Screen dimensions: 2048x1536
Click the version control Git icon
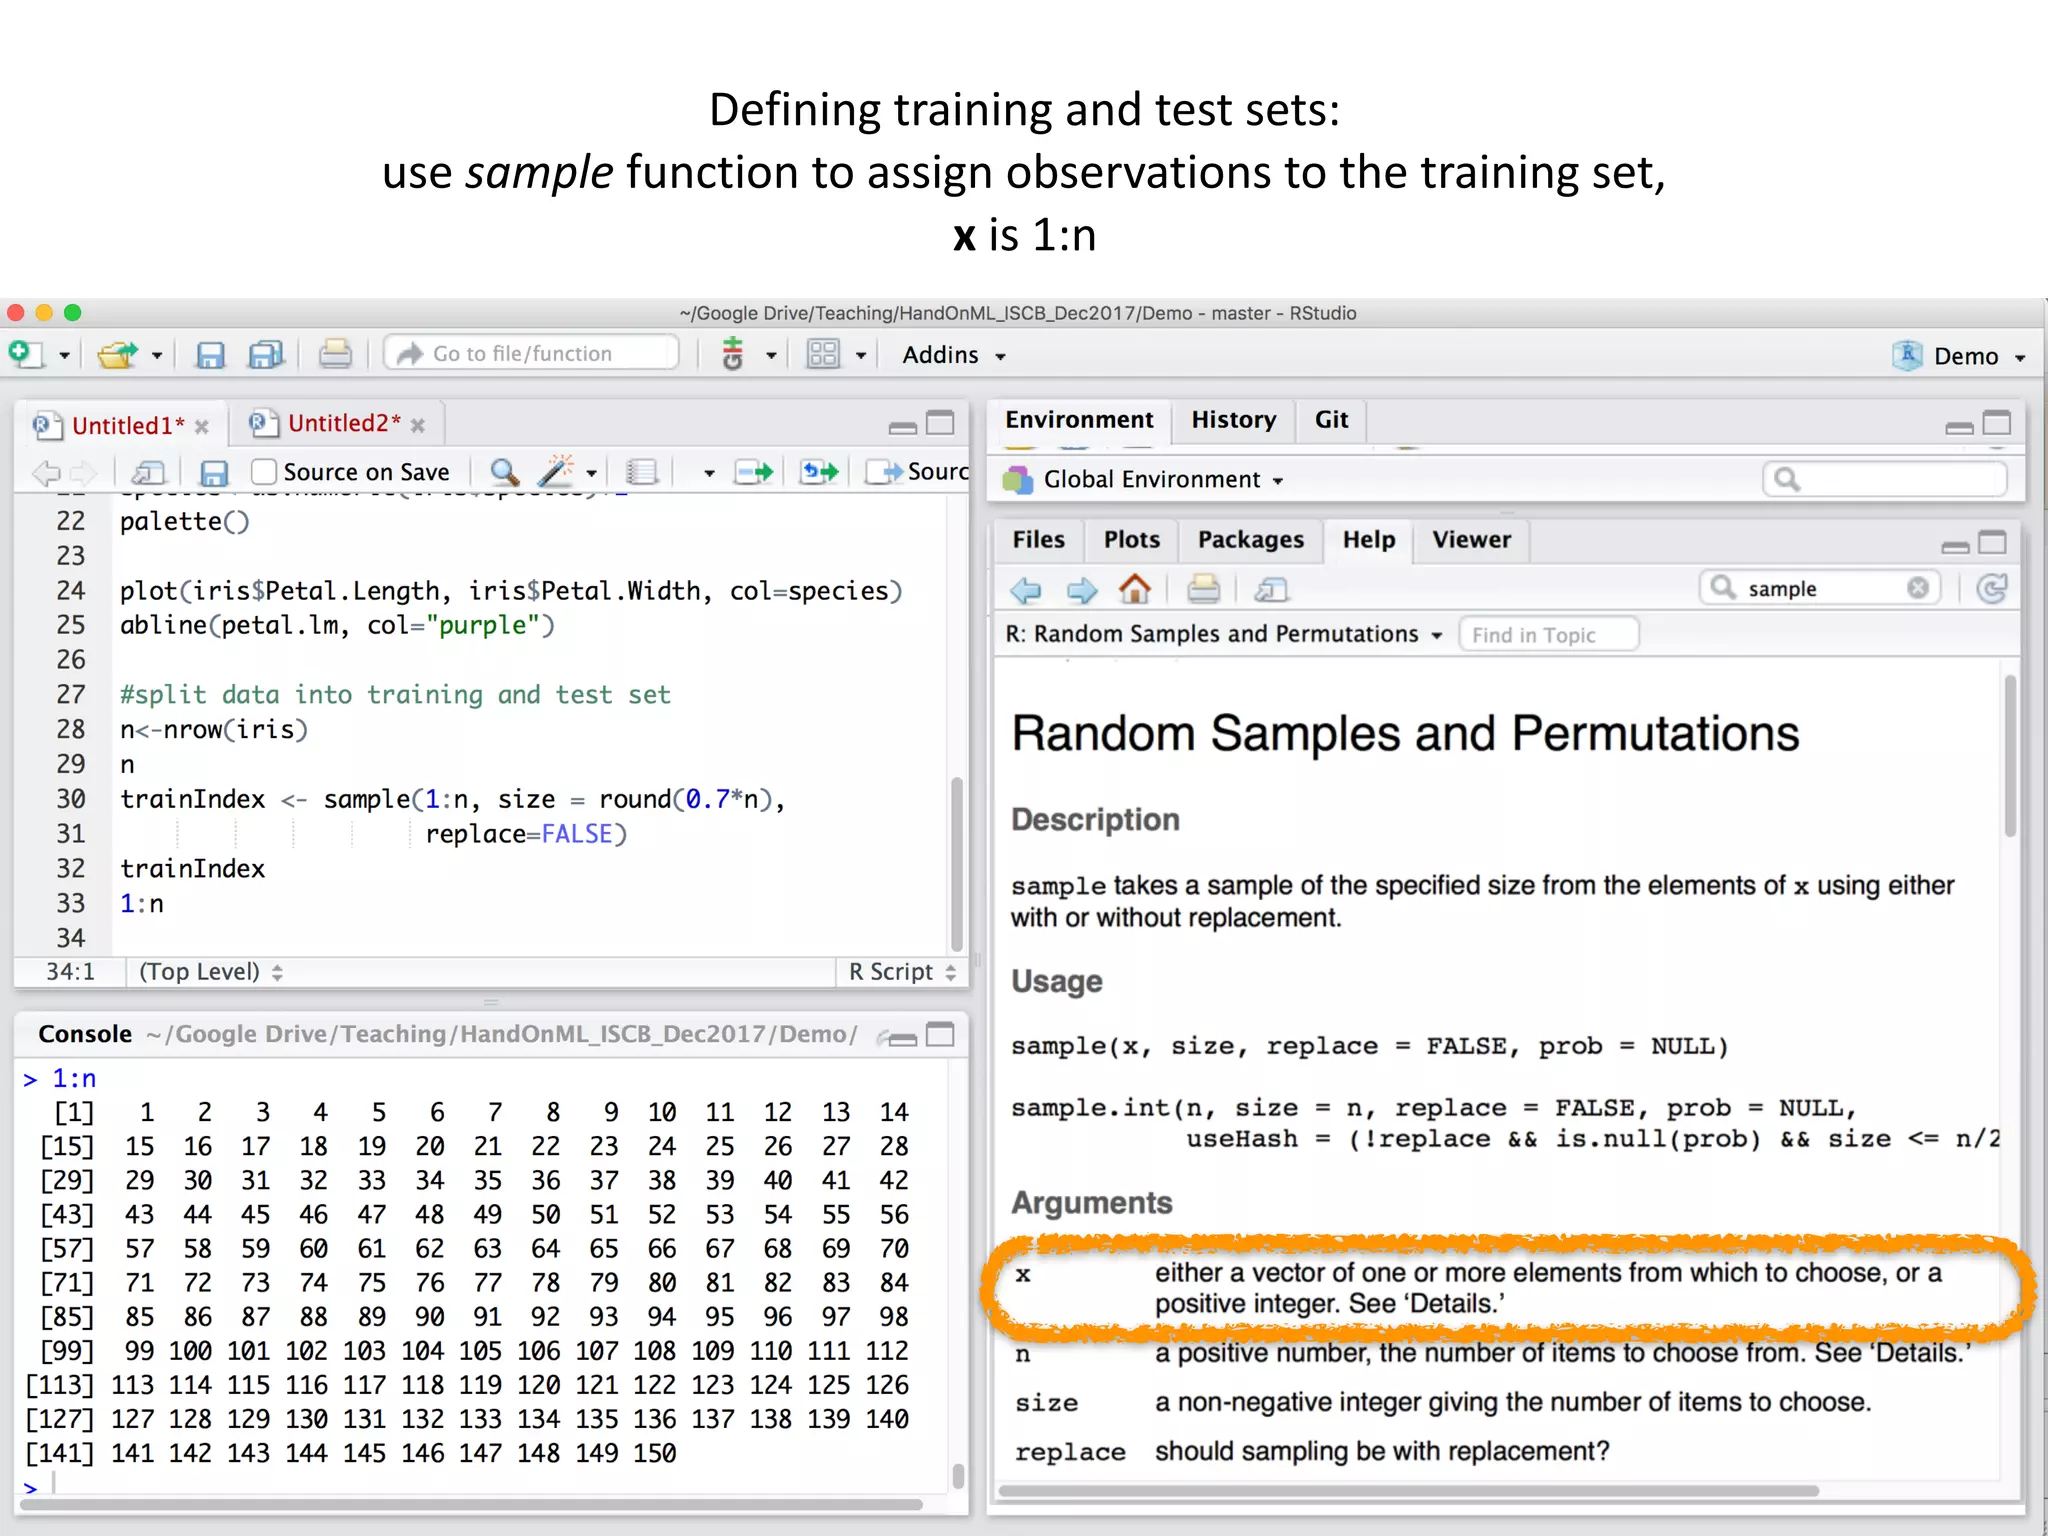[x=733, y=354]
